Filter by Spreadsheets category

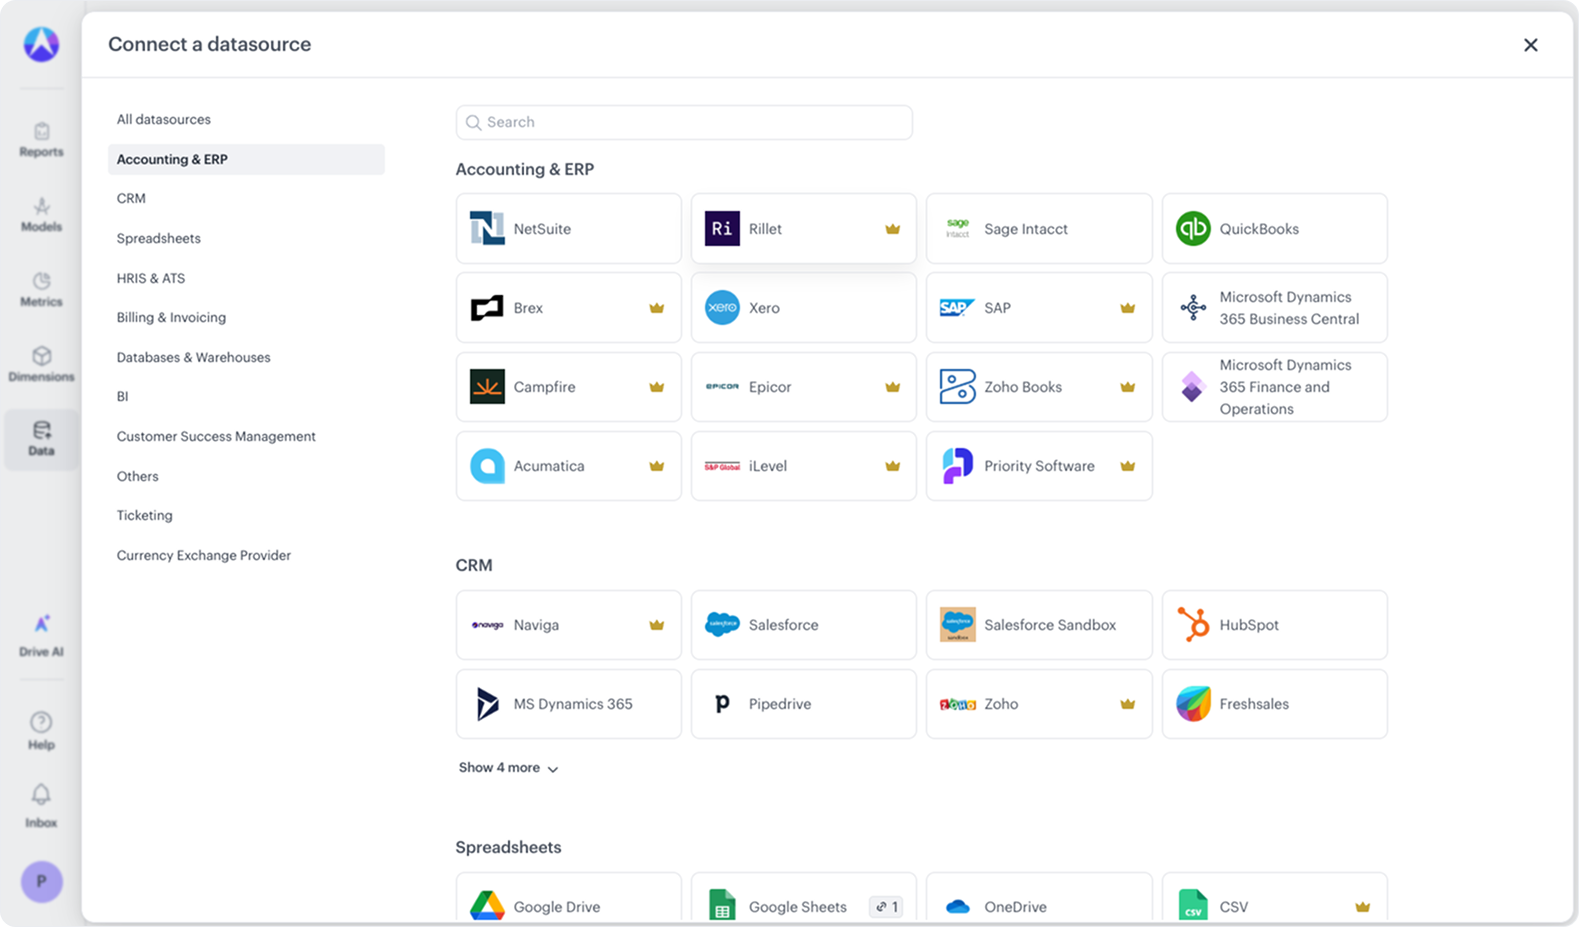[246, 238]
